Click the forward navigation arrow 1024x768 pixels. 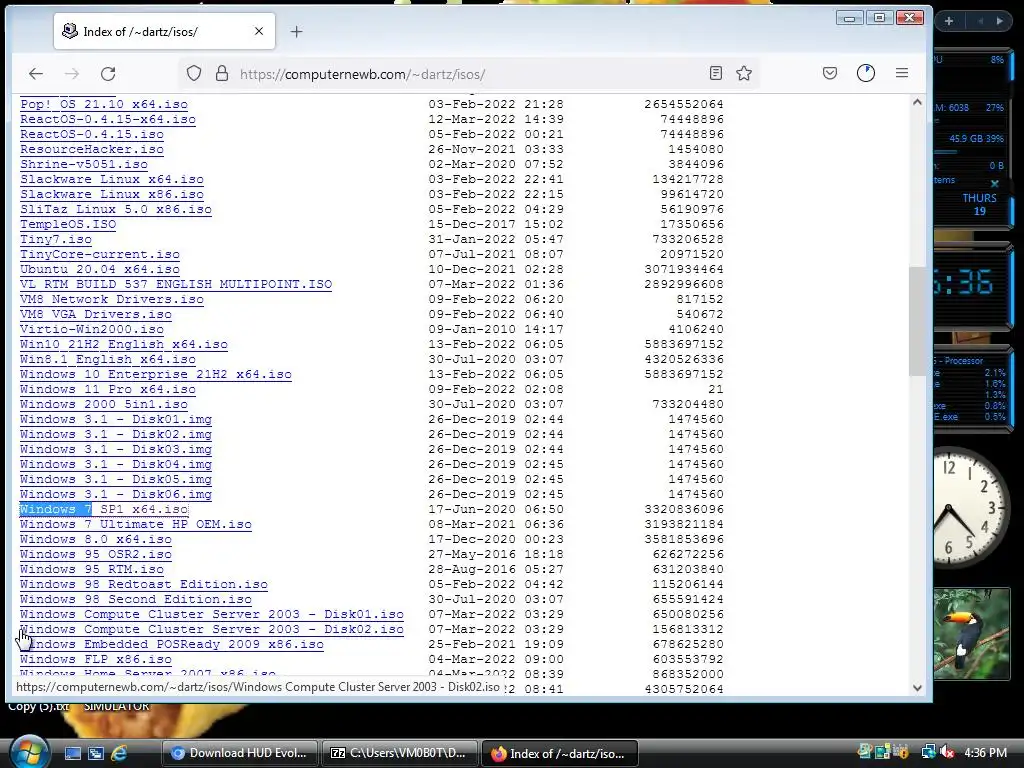click(x=72, y=74)
